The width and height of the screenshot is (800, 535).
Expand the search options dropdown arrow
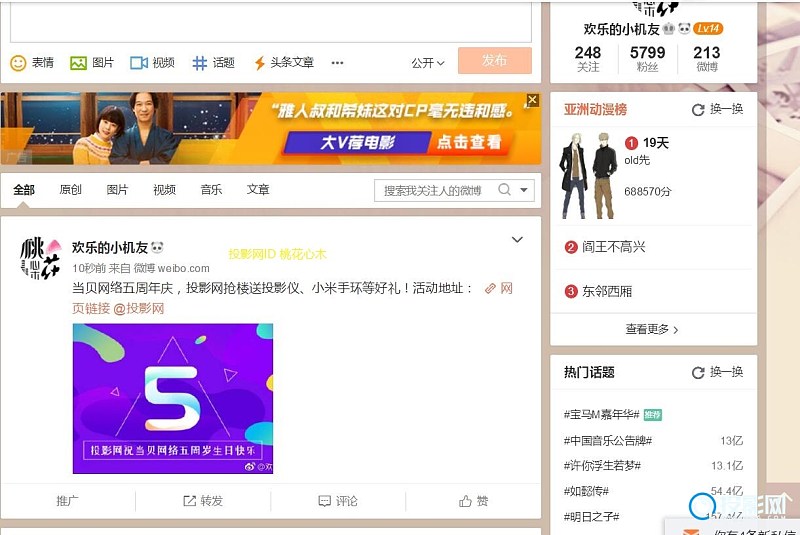click(523, 190)
